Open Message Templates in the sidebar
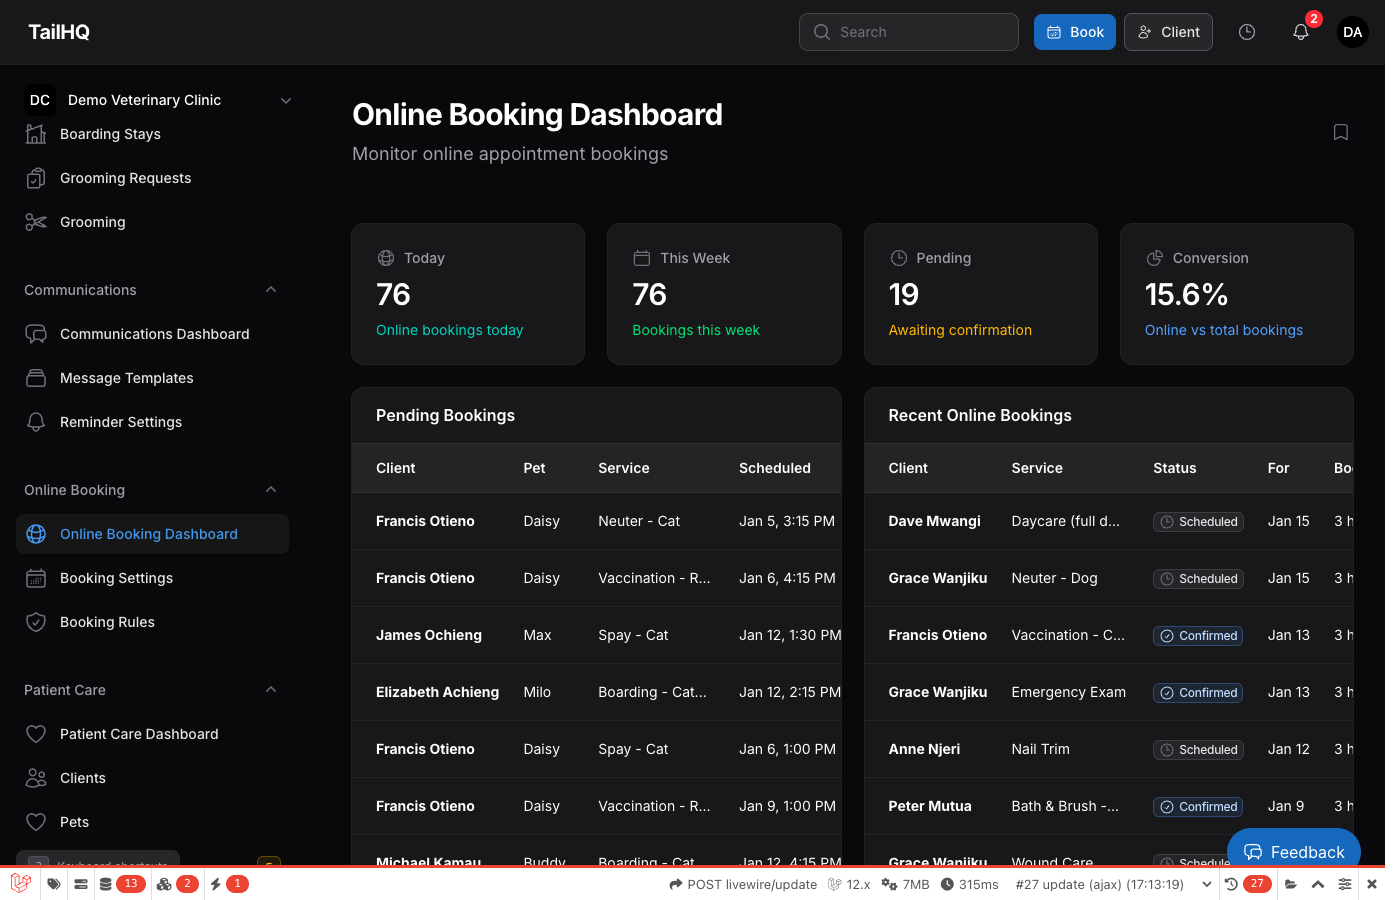This screenshot has width=1400, height=900. click(x=126, y=378)
